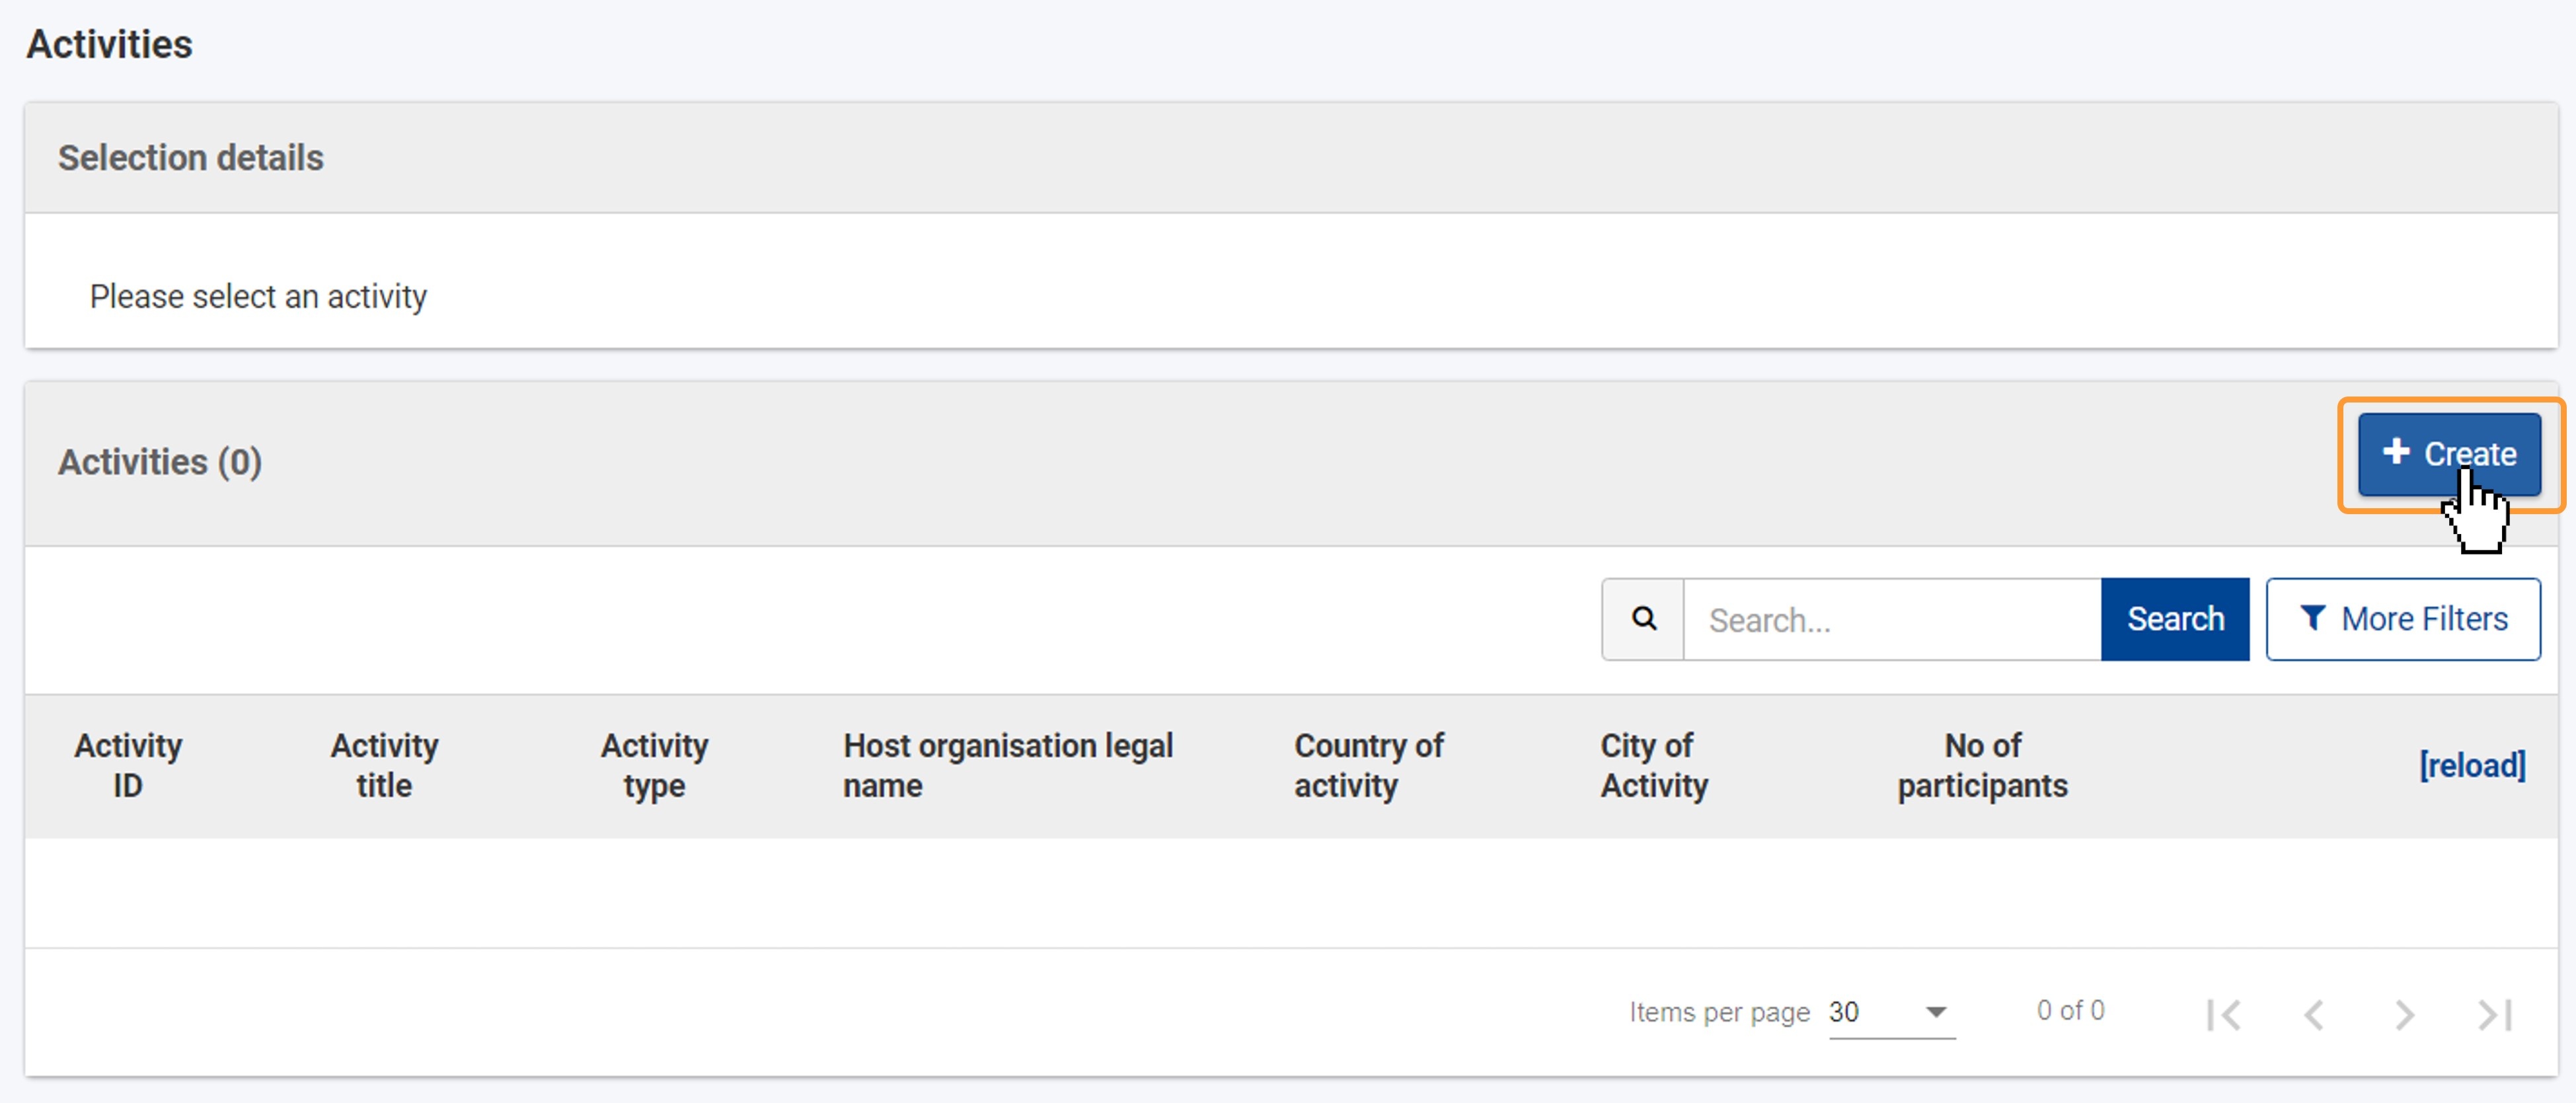Go to next page arrow
The height and width of the screenshot is (1103, 2576).
[x=2404, y=1015]
